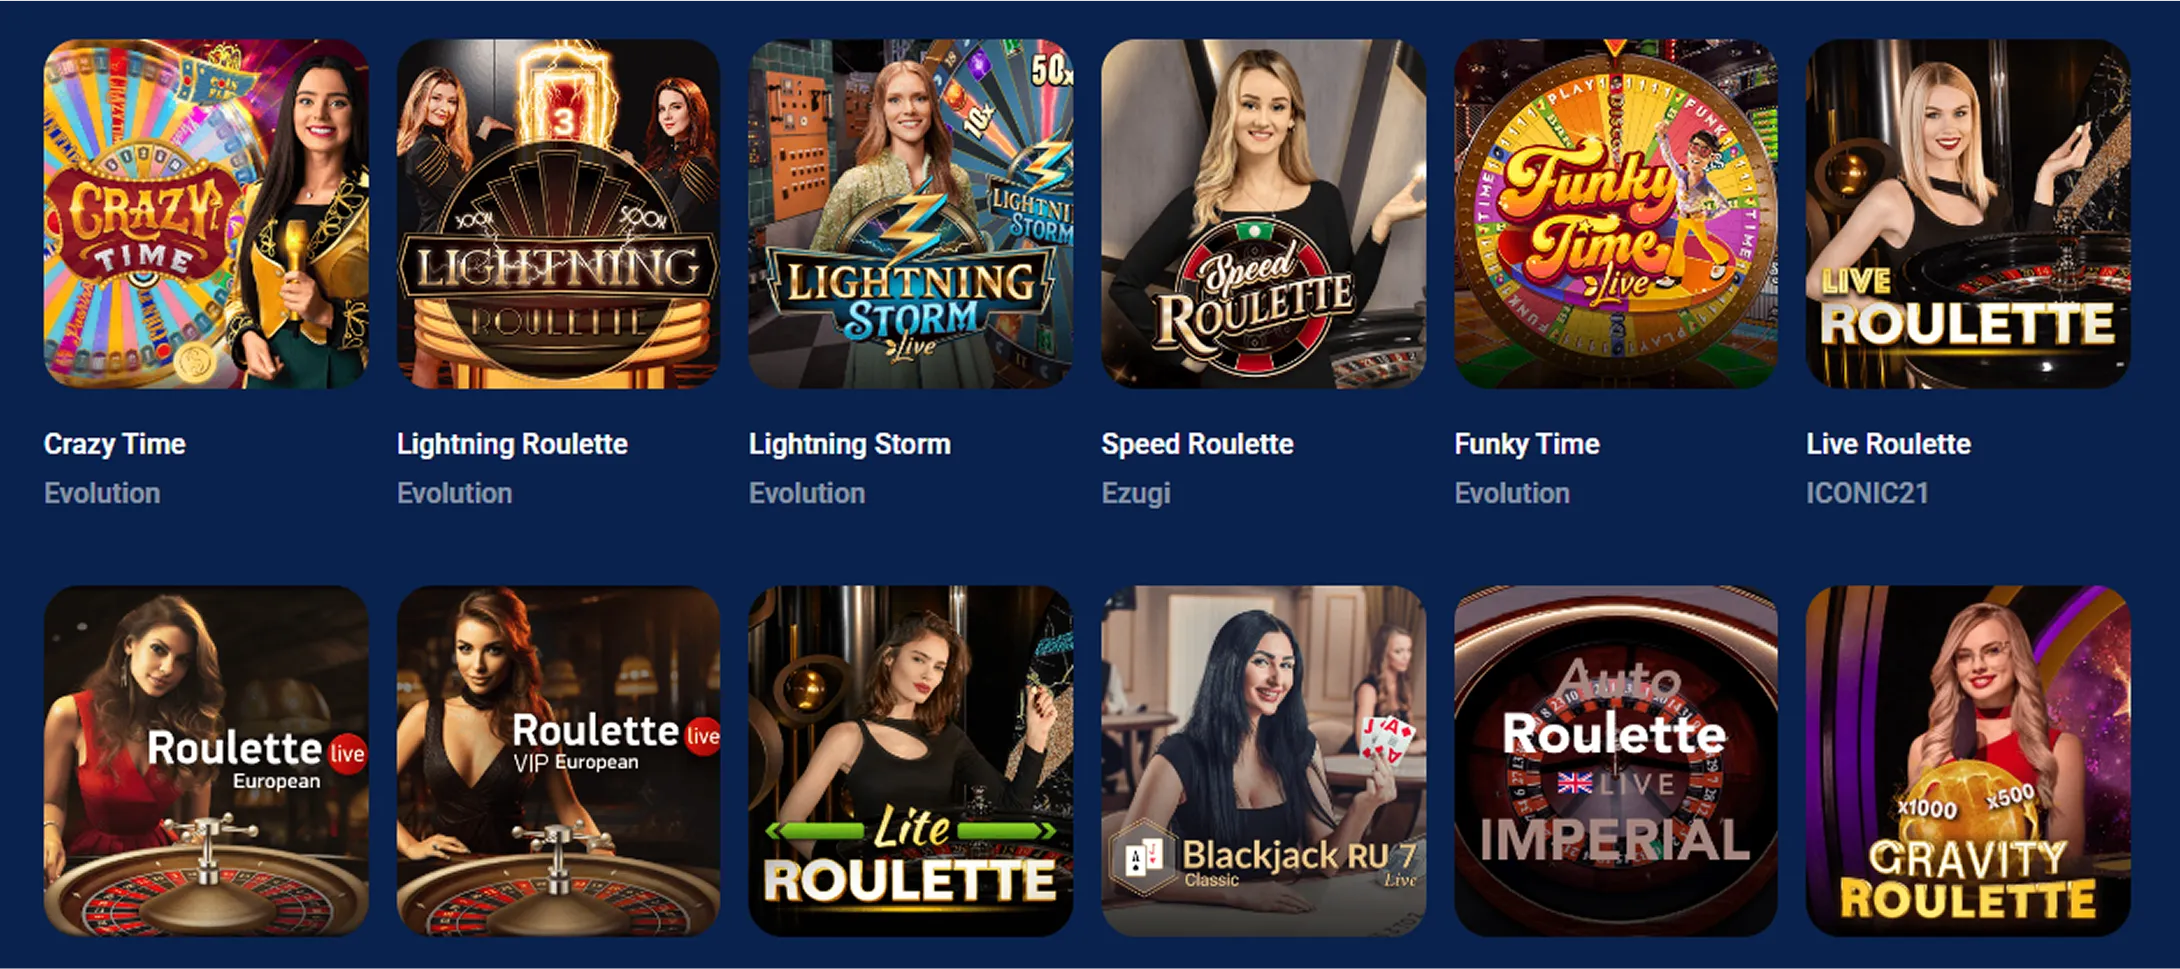Click the ICONIC21 provider label
2180x969 pixels.
1867,493
